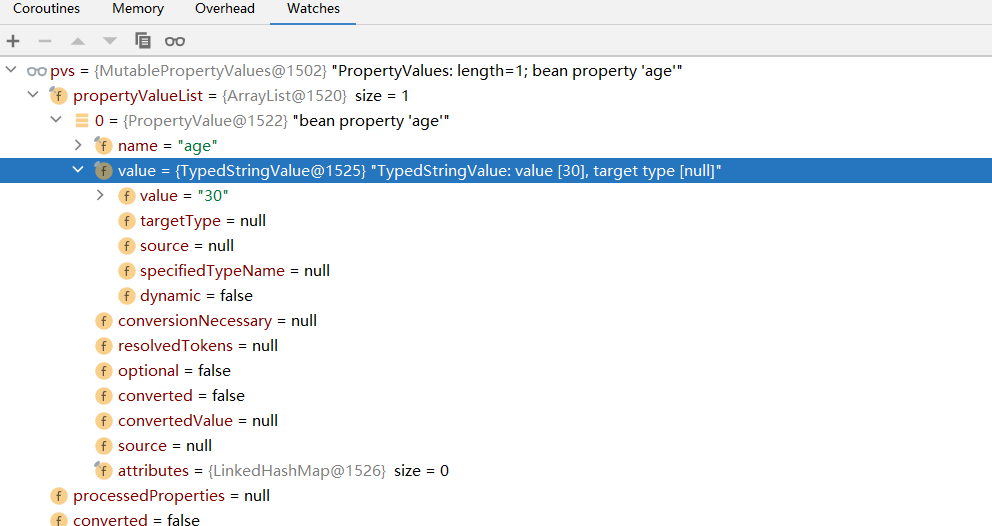Click the New Watch plus icon

[x=13, y=41]
